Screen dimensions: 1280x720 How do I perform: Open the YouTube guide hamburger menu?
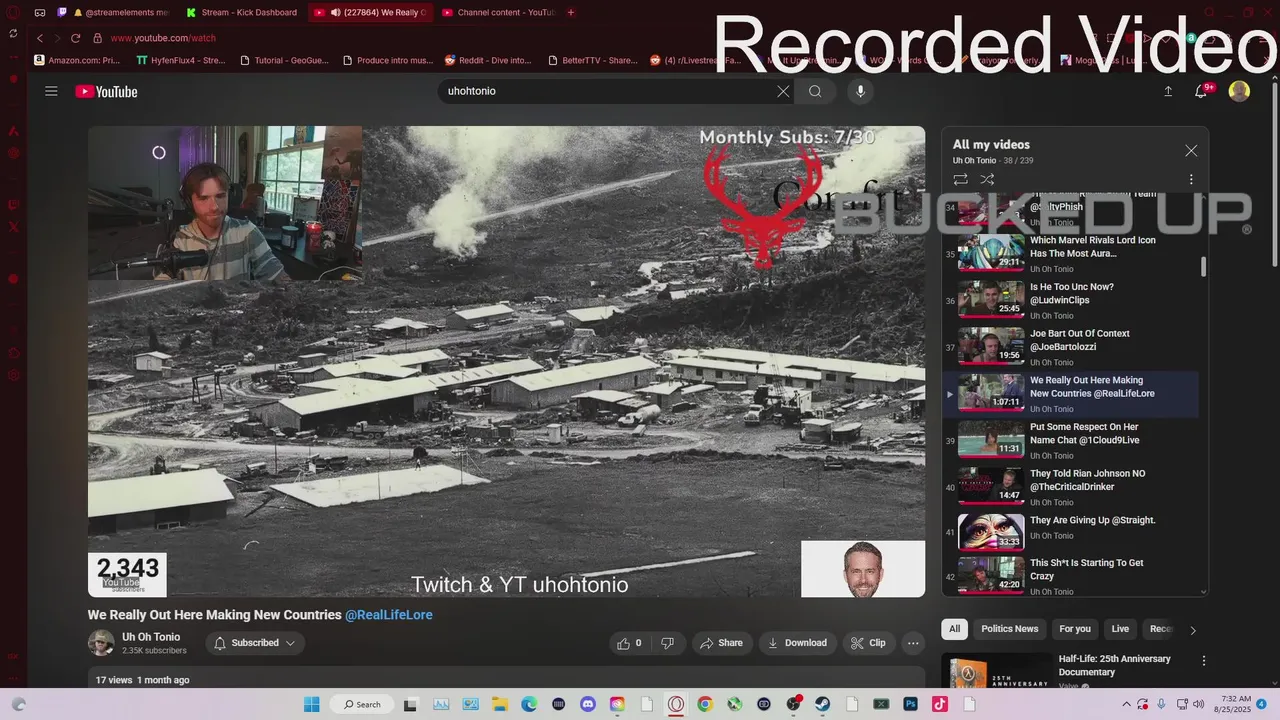click(51, 91)
